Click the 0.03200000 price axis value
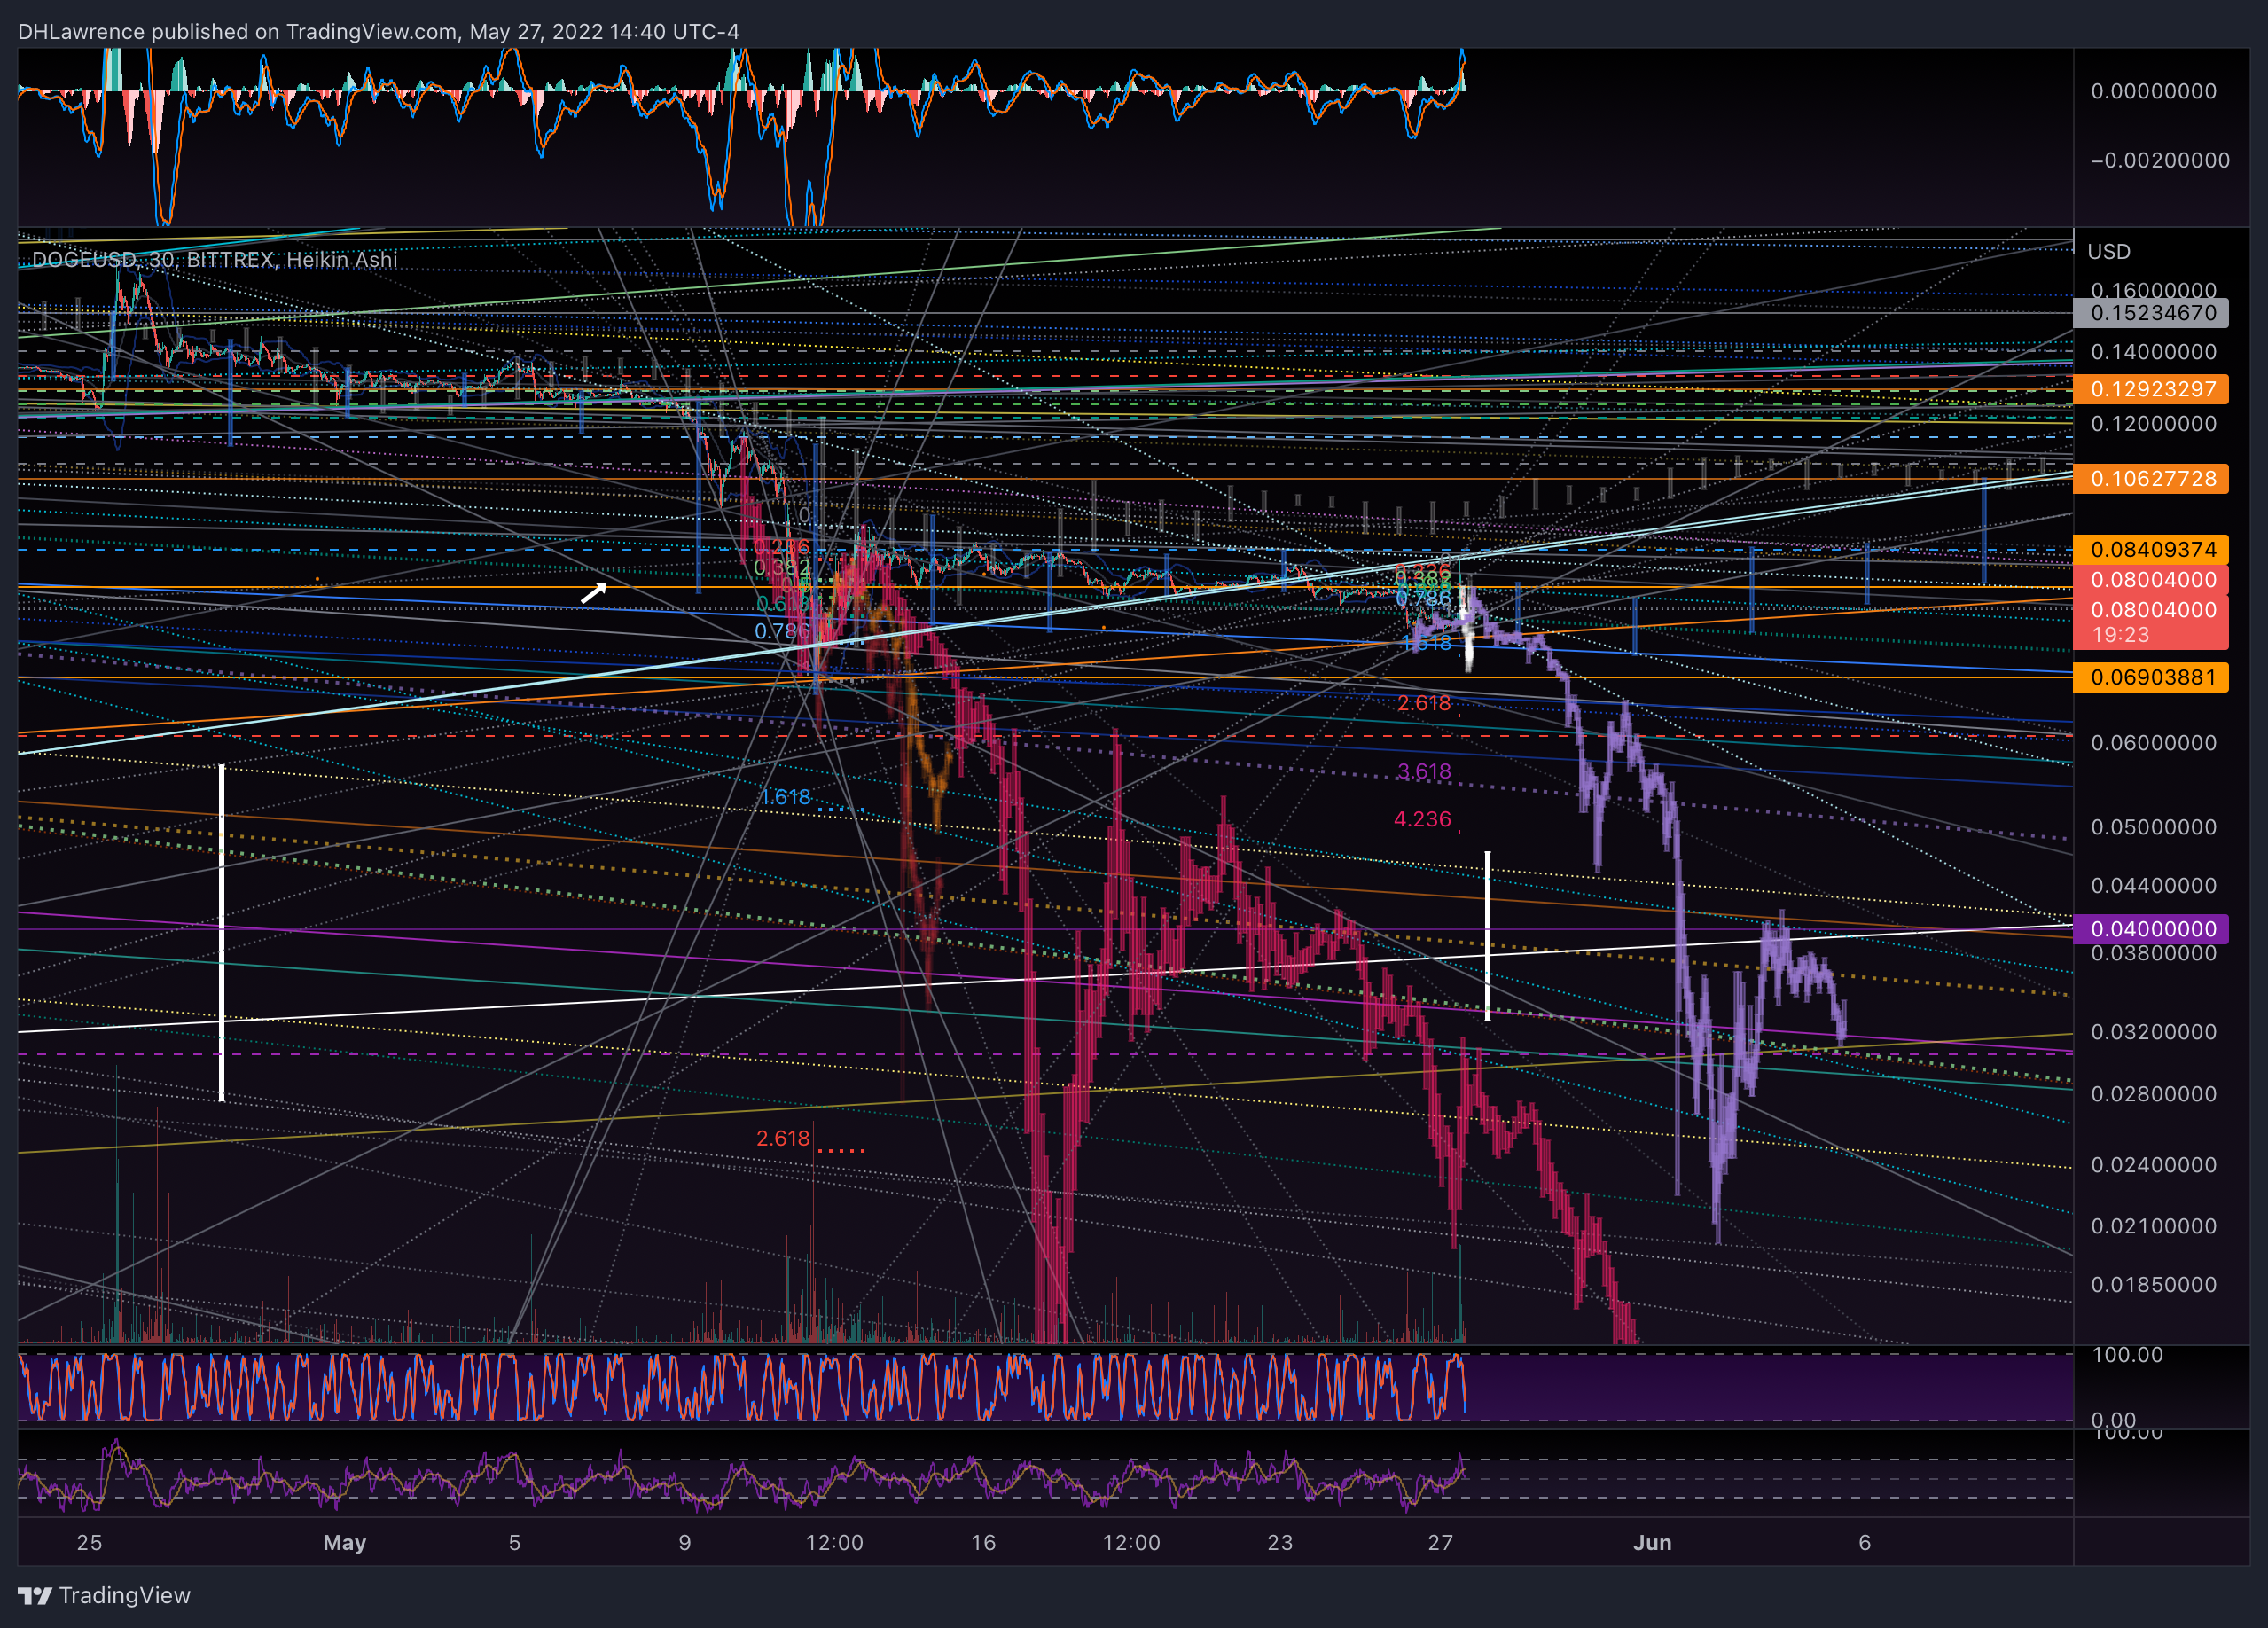This screenshot has width=2268, height=1628. 2154,1032
